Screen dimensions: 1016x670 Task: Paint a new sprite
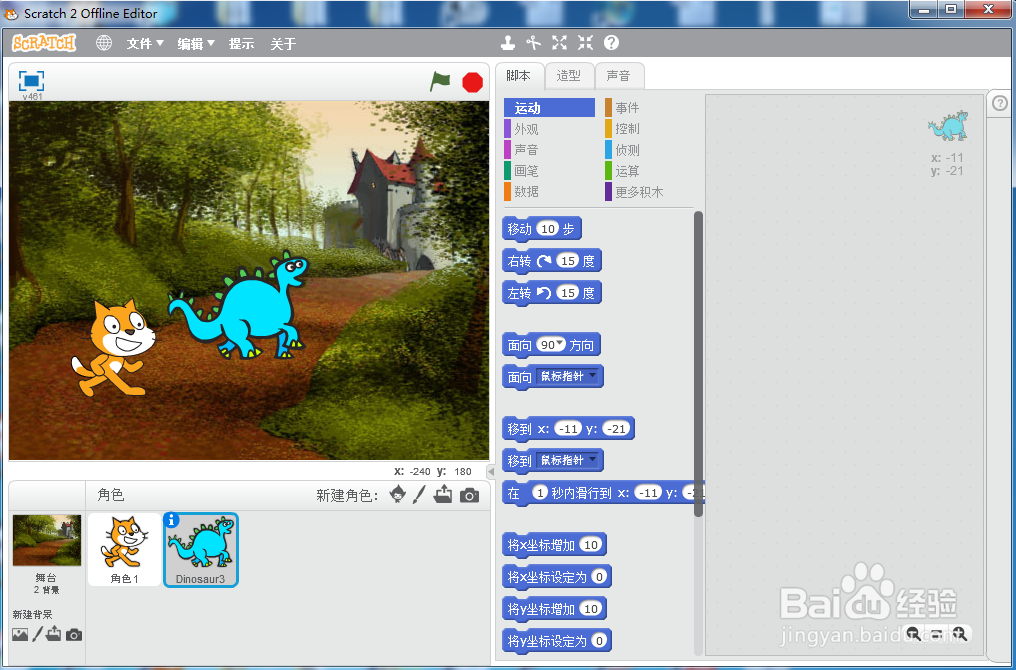click(x=419, y=494)
